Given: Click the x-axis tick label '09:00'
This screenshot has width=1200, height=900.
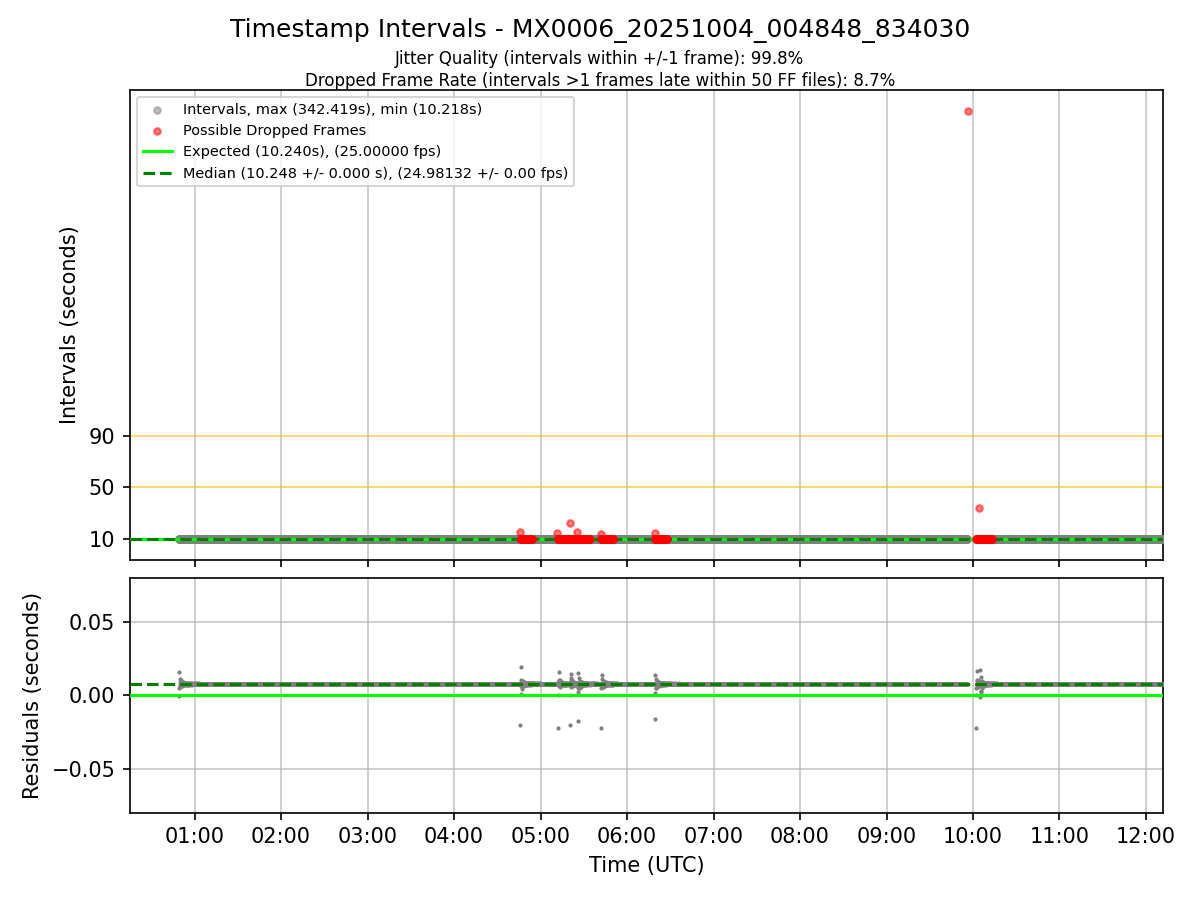Looking at the screenshot, I should click(x=887, y=835).
